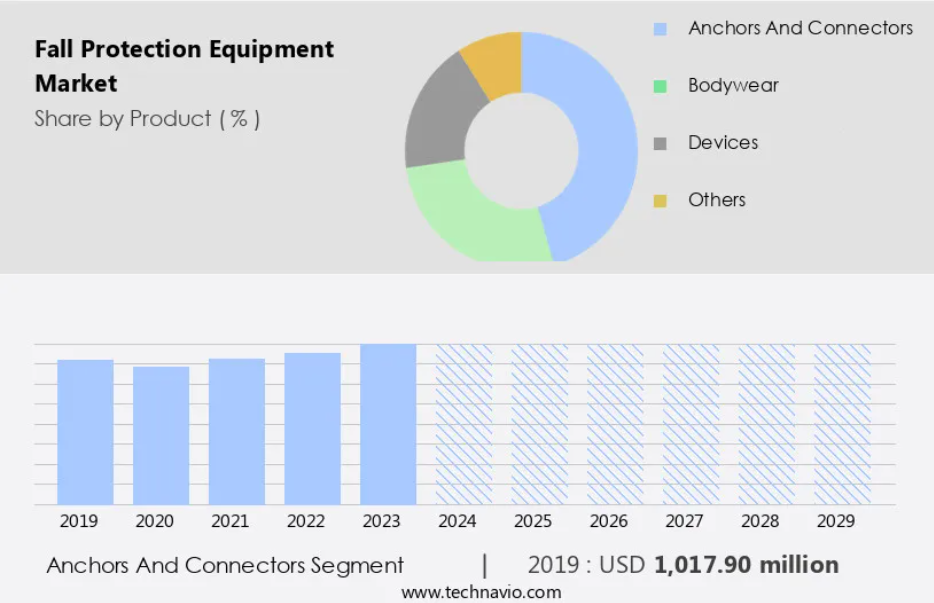Screen dimensions: 934x603
Task: Select the 2023 solid bar
Action: (x=388, y=424)
